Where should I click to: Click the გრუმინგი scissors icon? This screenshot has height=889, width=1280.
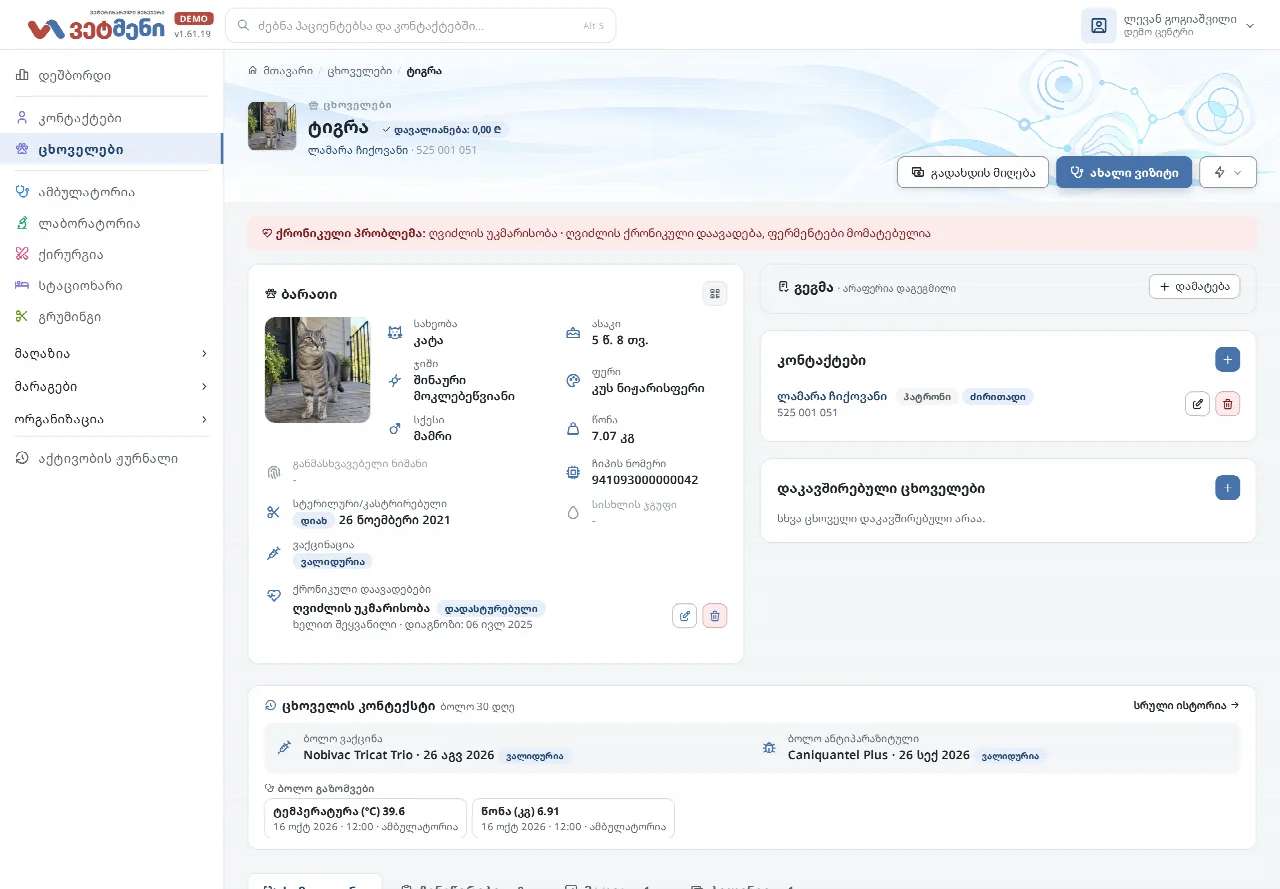[x=22, y=316]
